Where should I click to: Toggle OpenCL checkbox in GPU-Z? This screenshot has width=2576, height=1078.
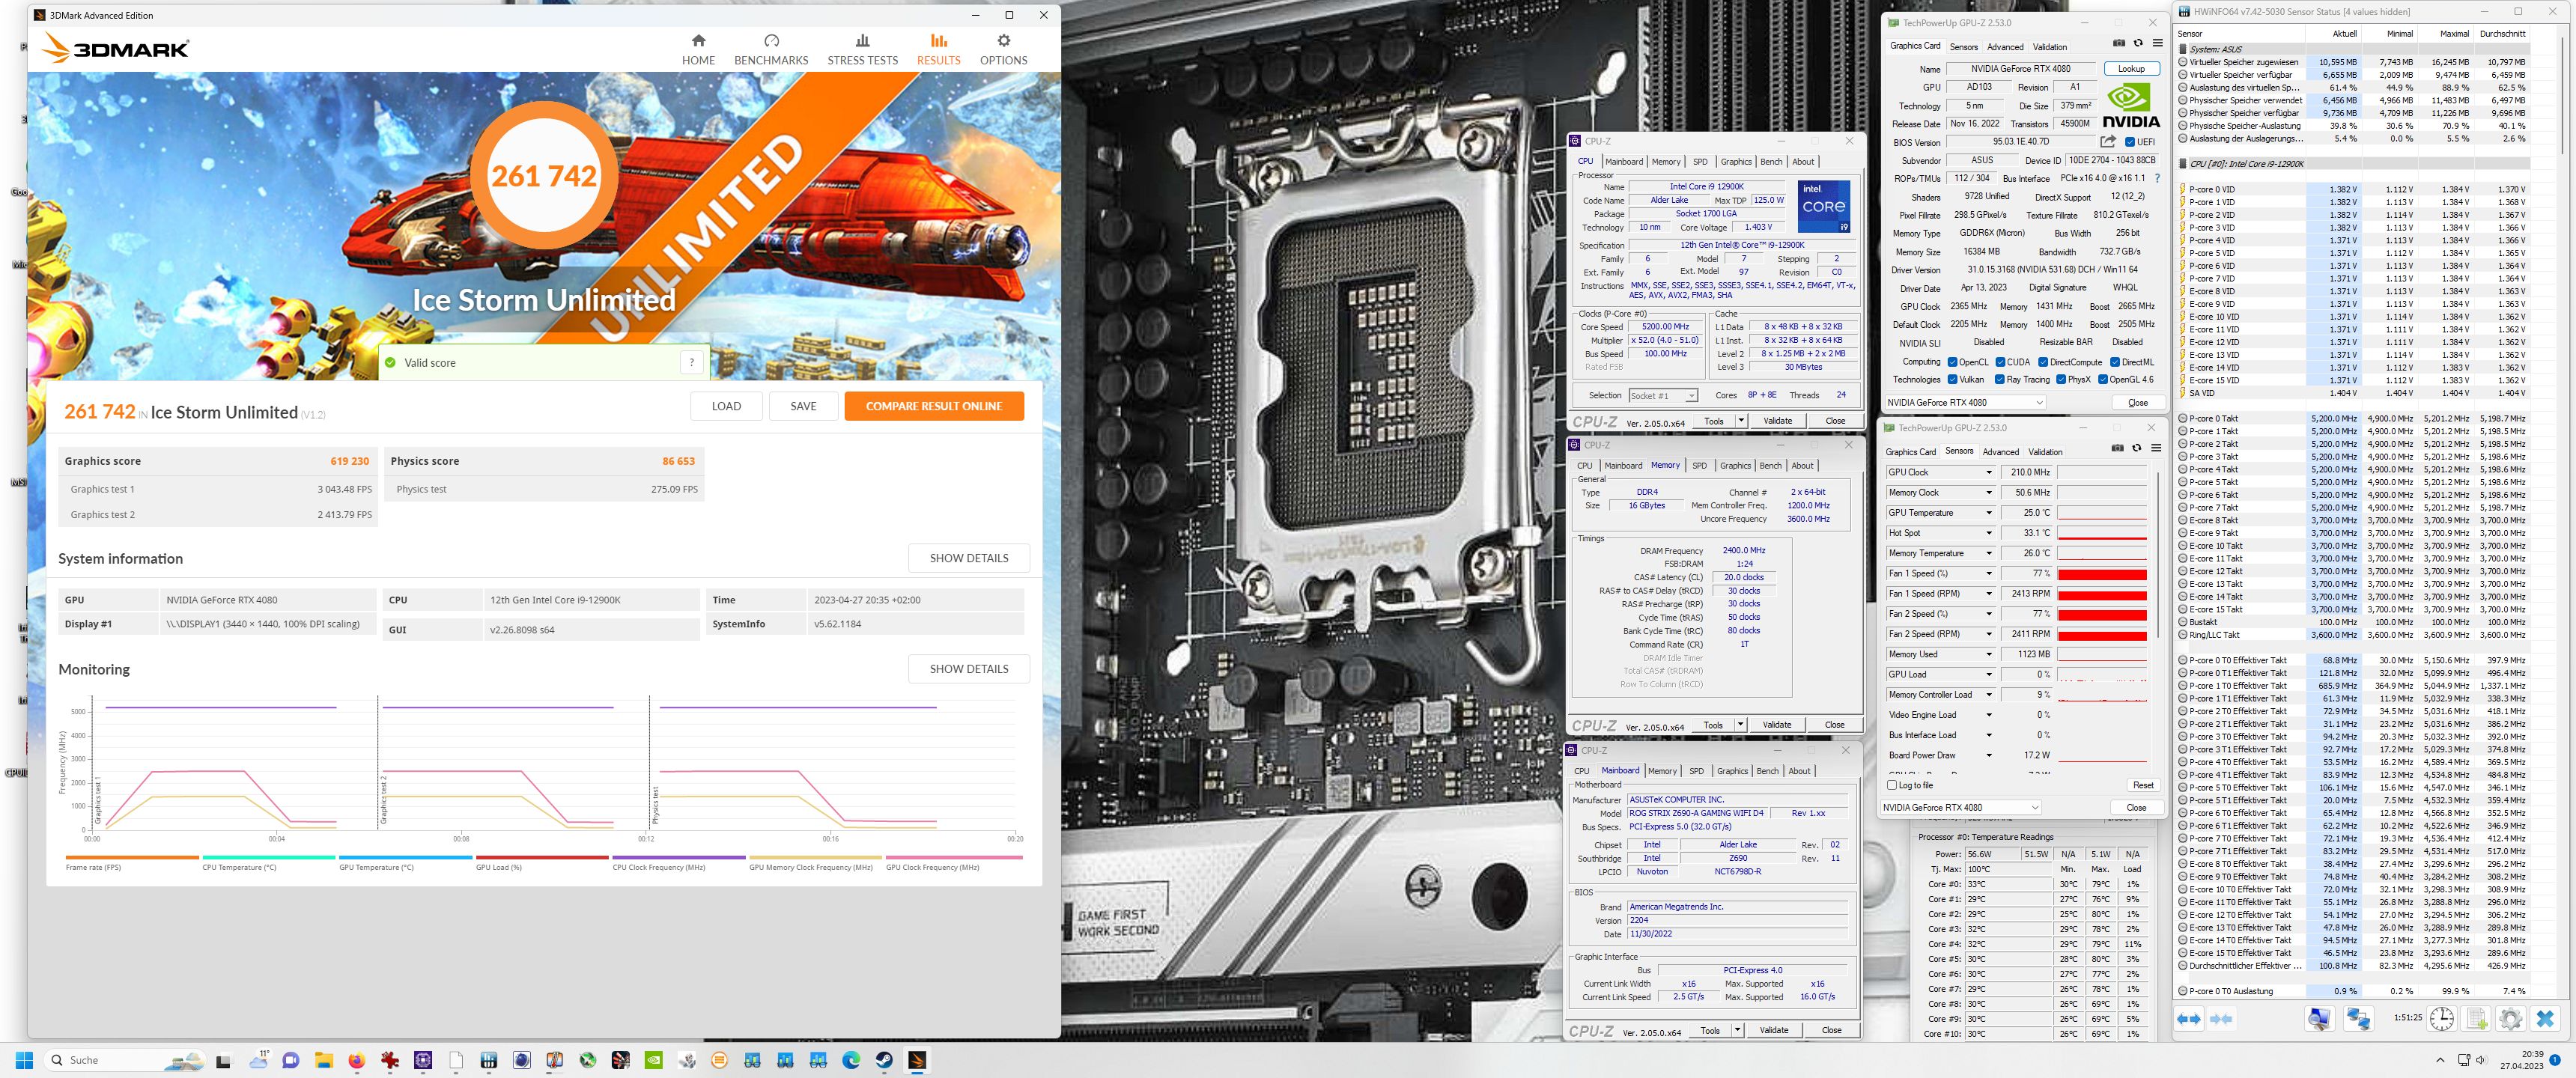1952,362
